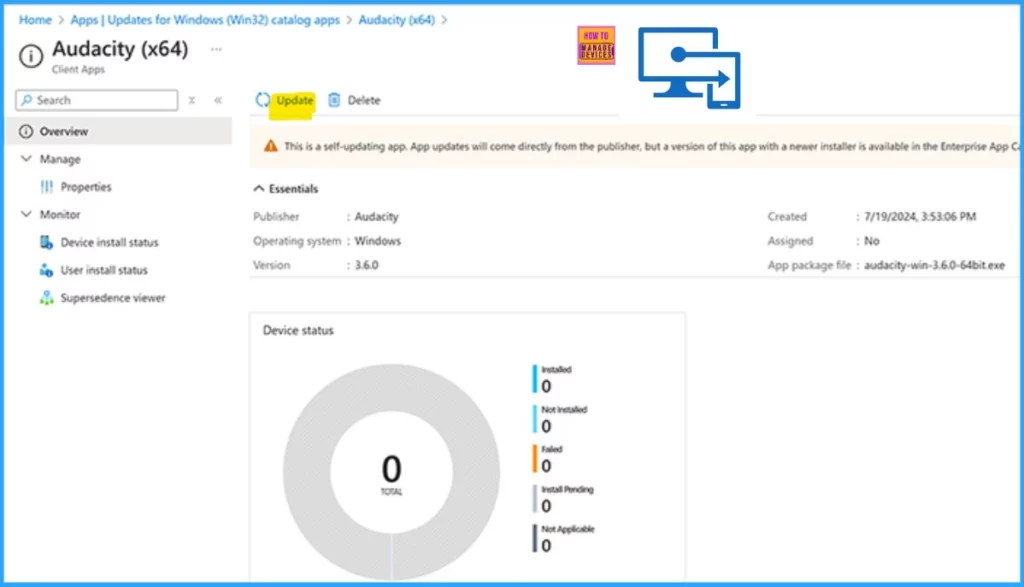Collapse the sidebar with double chevron
1024x587 pixels.
click(x=218, y=100)
